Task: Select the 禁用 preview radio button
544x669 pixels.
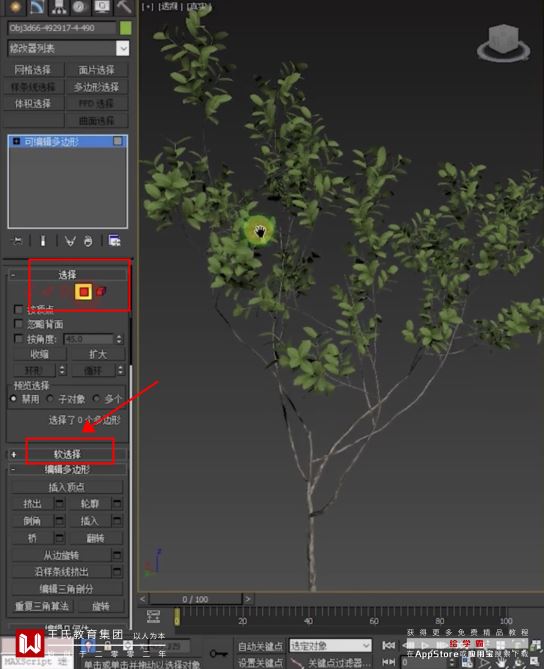Action: click(13, 398)
